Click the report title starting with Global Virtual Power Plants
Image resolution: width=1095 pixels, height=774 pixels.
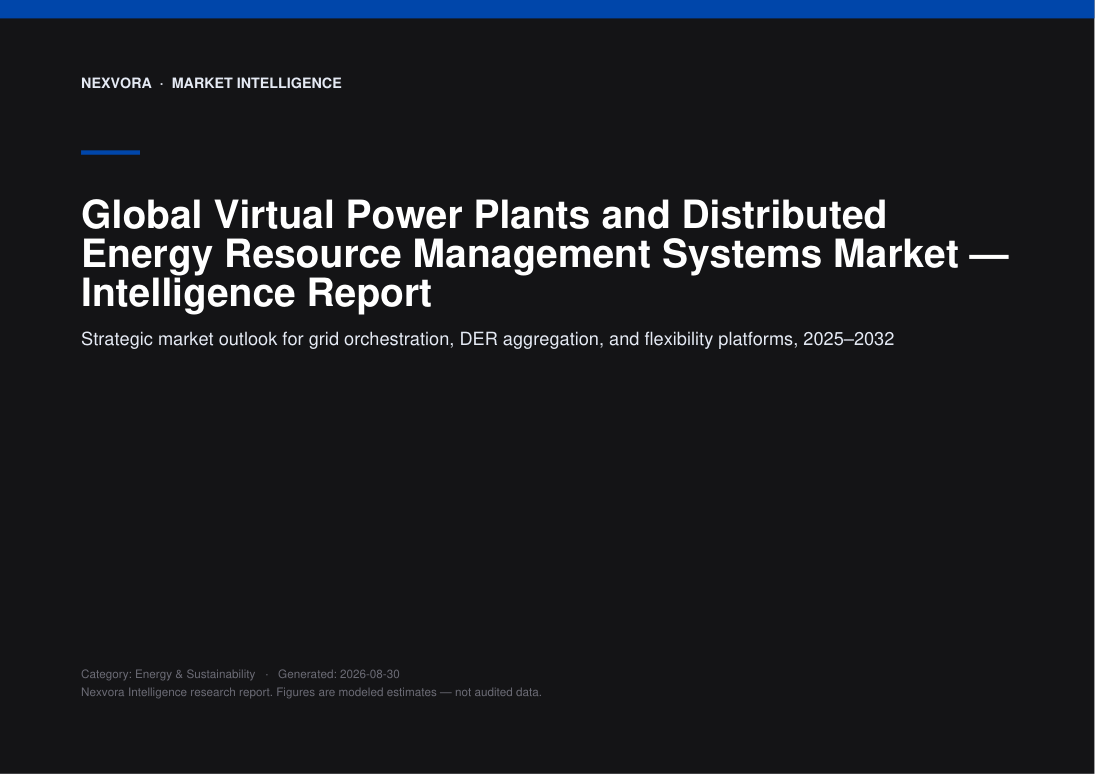545,254
